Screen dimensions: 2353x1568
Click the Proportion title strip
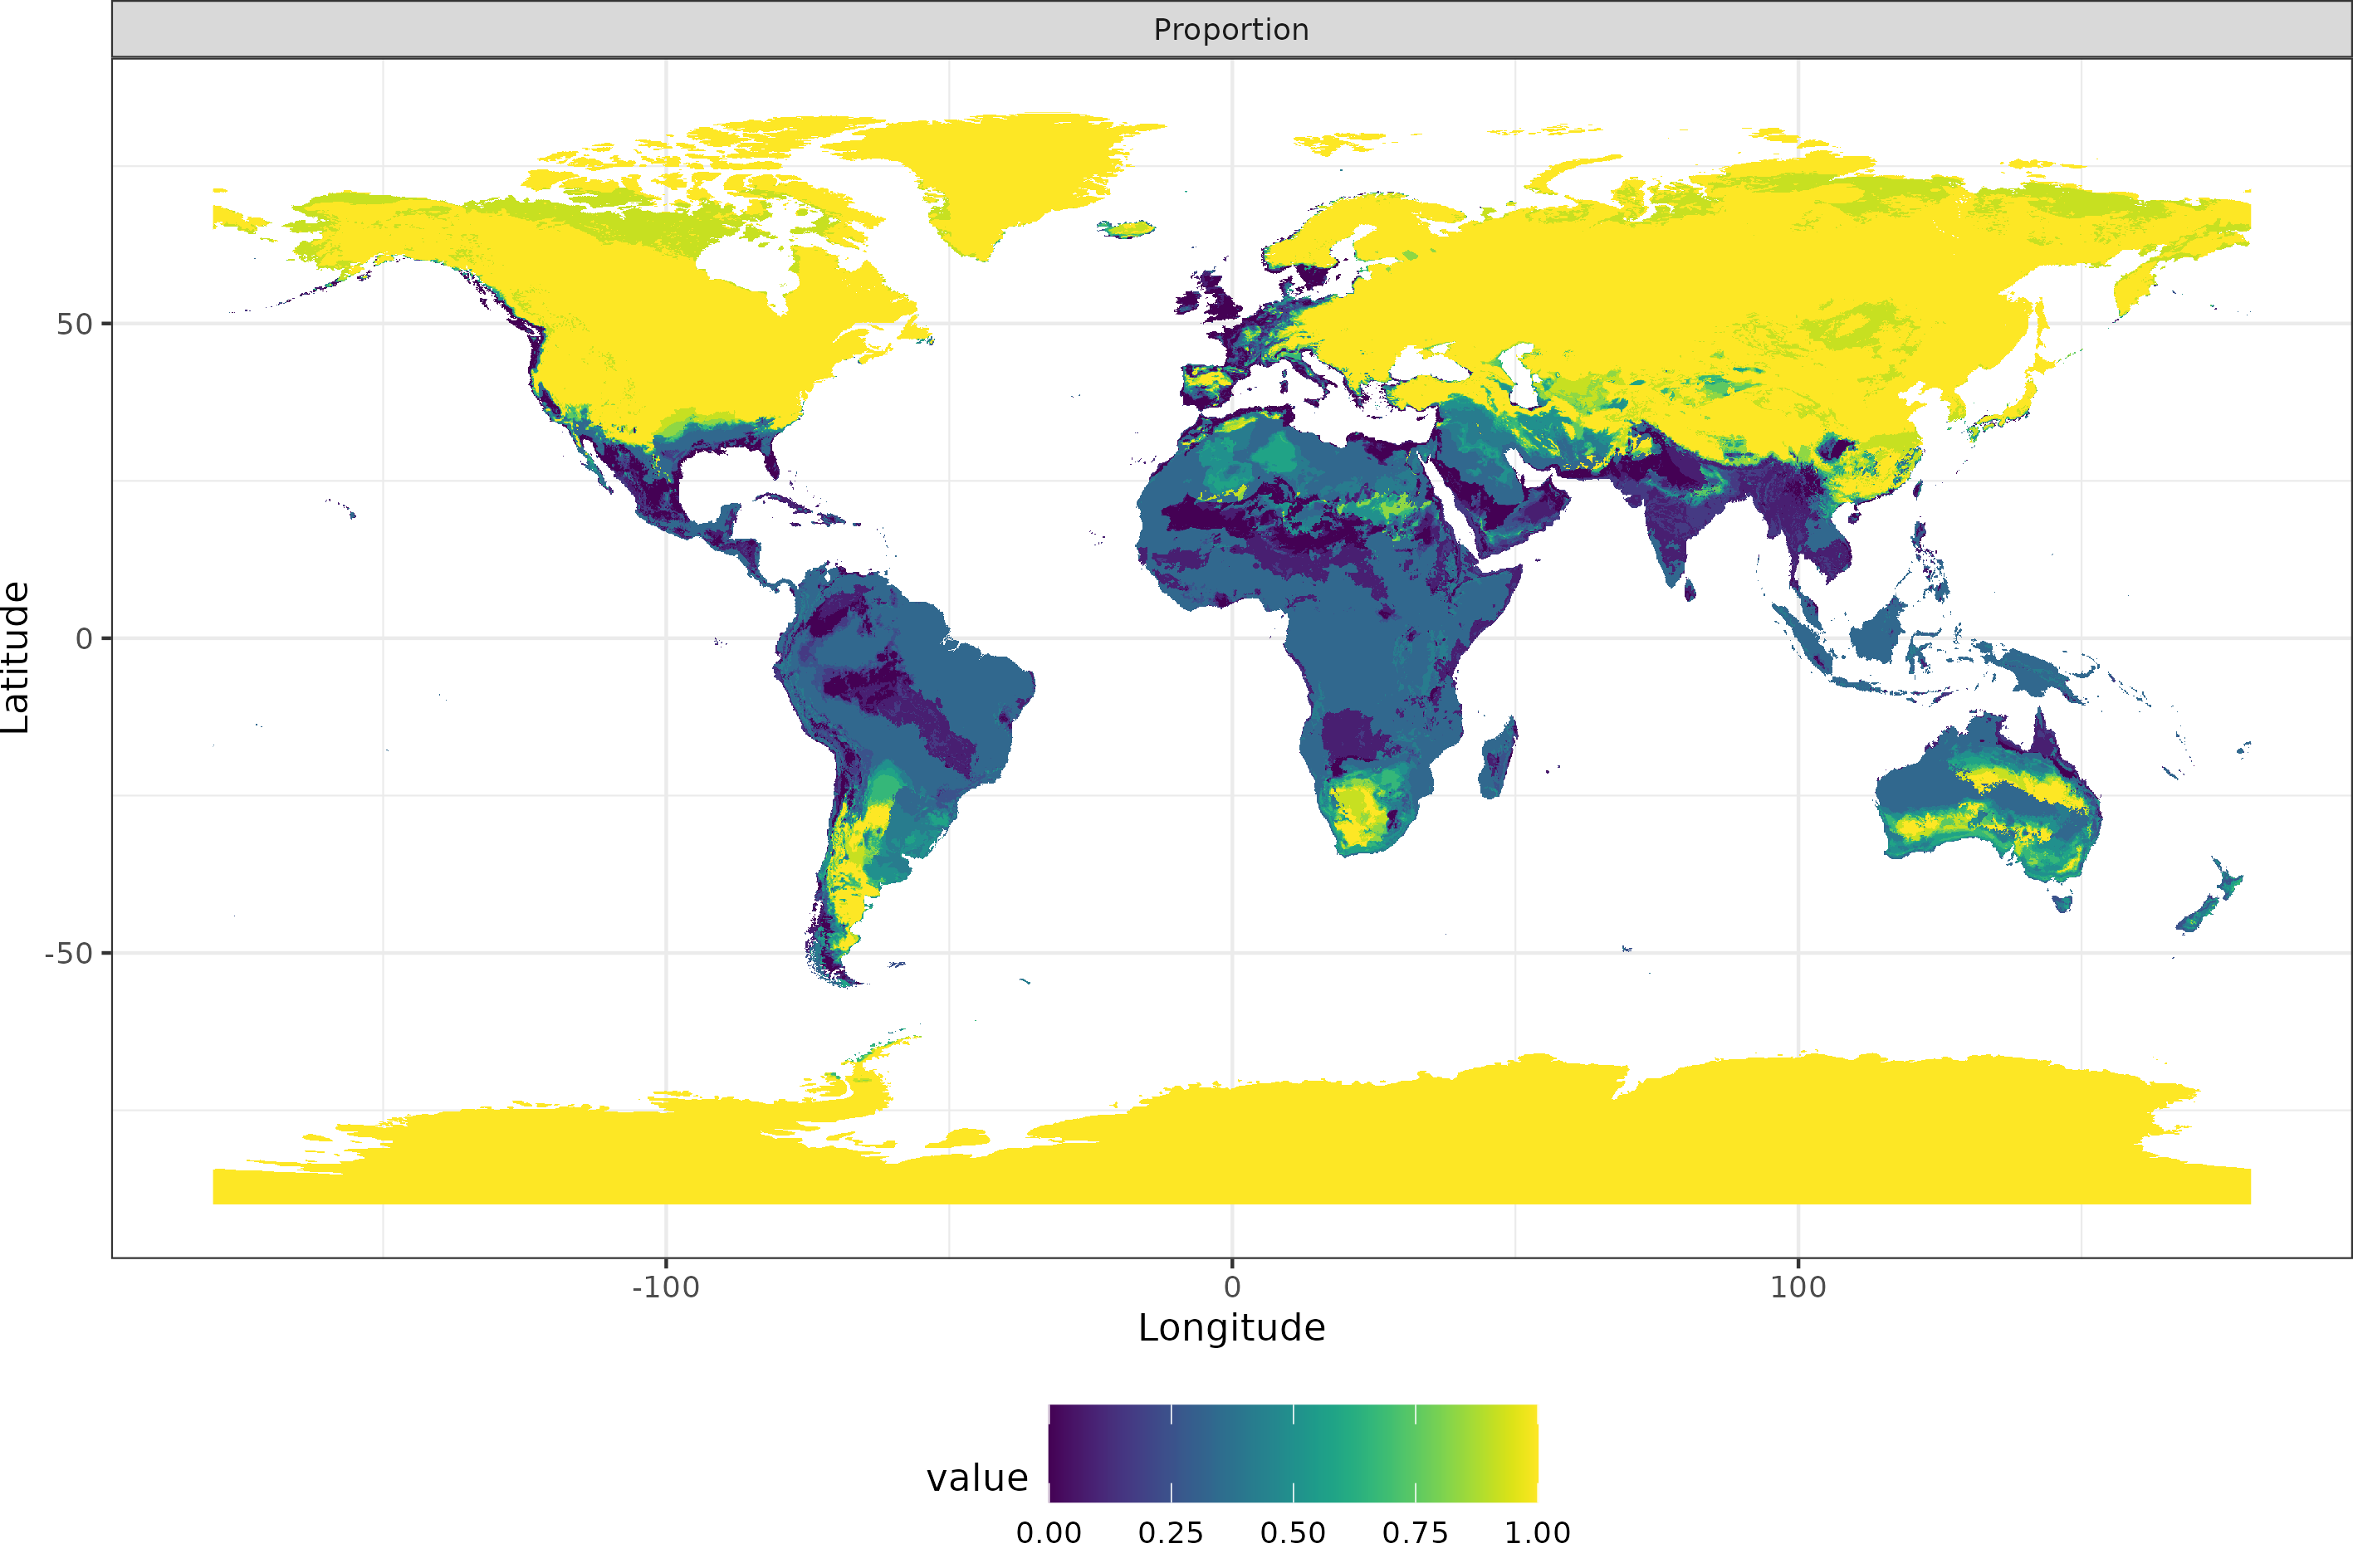pyautogui.click(x=1231, y=29)
